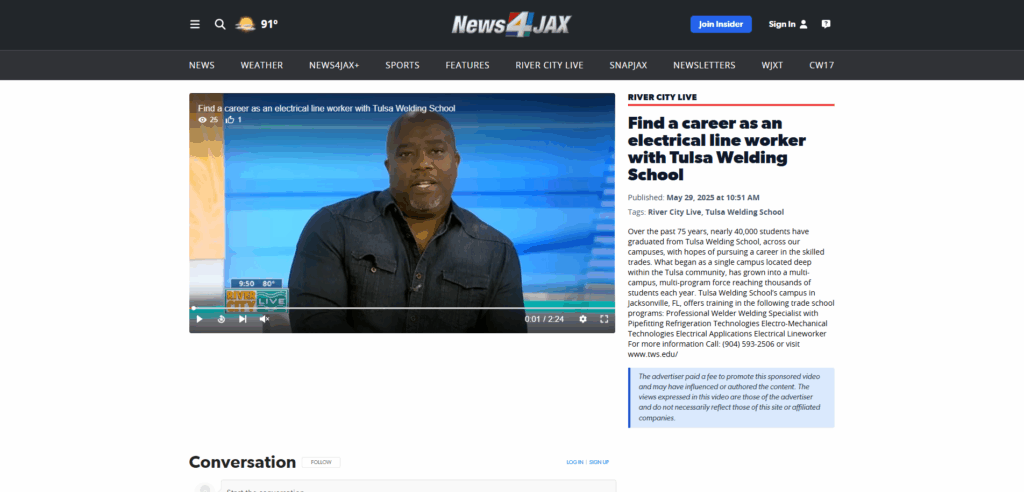
Task: Open the Tulsa Welding School tag link
Action: [744, 212]
